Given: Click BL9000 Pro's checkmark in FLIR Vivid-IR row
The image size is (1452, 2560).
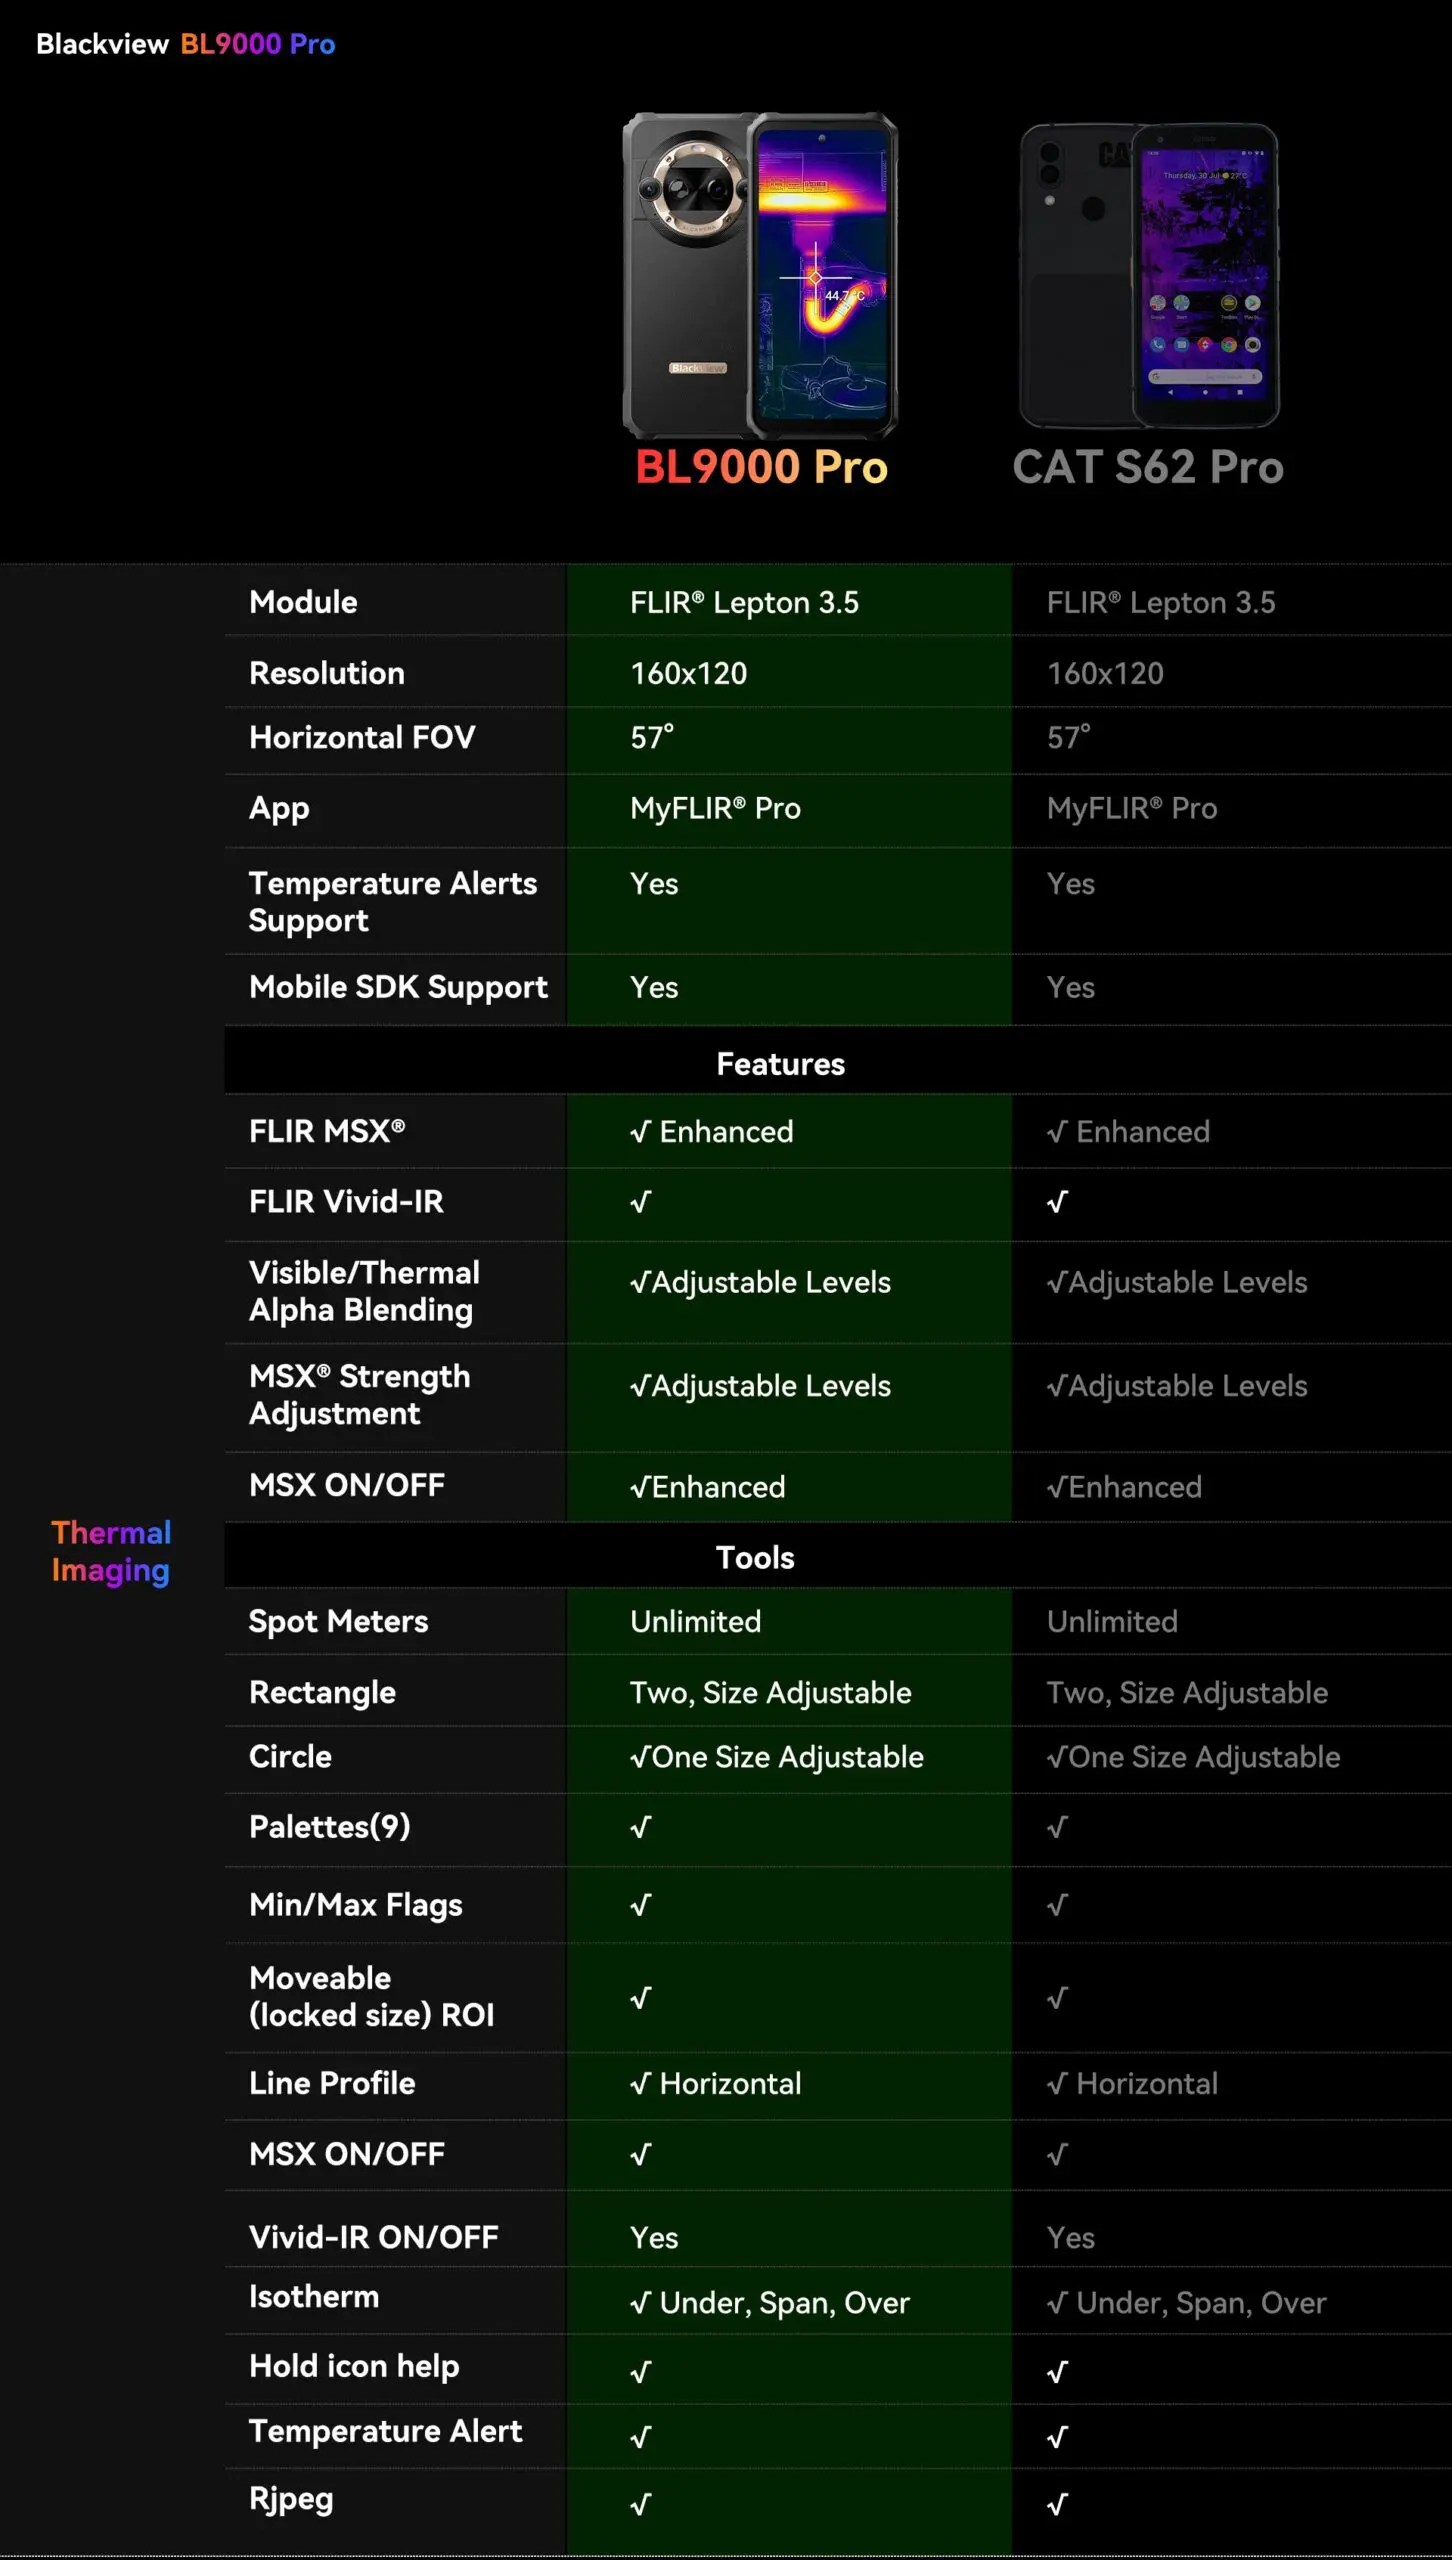Looking at the screenshot, I should point(641,1201).
